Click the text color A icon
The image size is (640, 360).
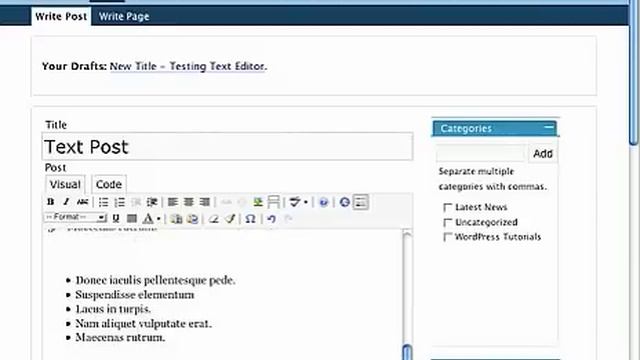coord(148,219)
